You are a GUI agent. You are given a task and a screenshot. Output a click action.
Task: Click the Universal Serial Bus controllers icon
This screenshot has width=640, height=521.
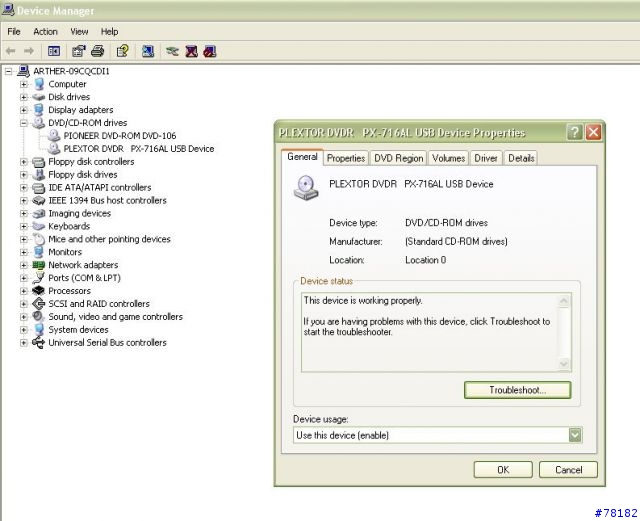point(39,343)
